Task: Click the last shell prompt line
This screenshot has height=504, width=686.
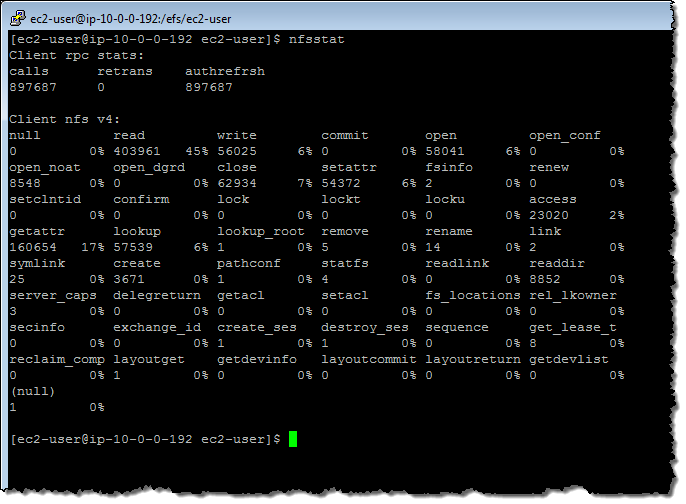Action: pos(145,439)
